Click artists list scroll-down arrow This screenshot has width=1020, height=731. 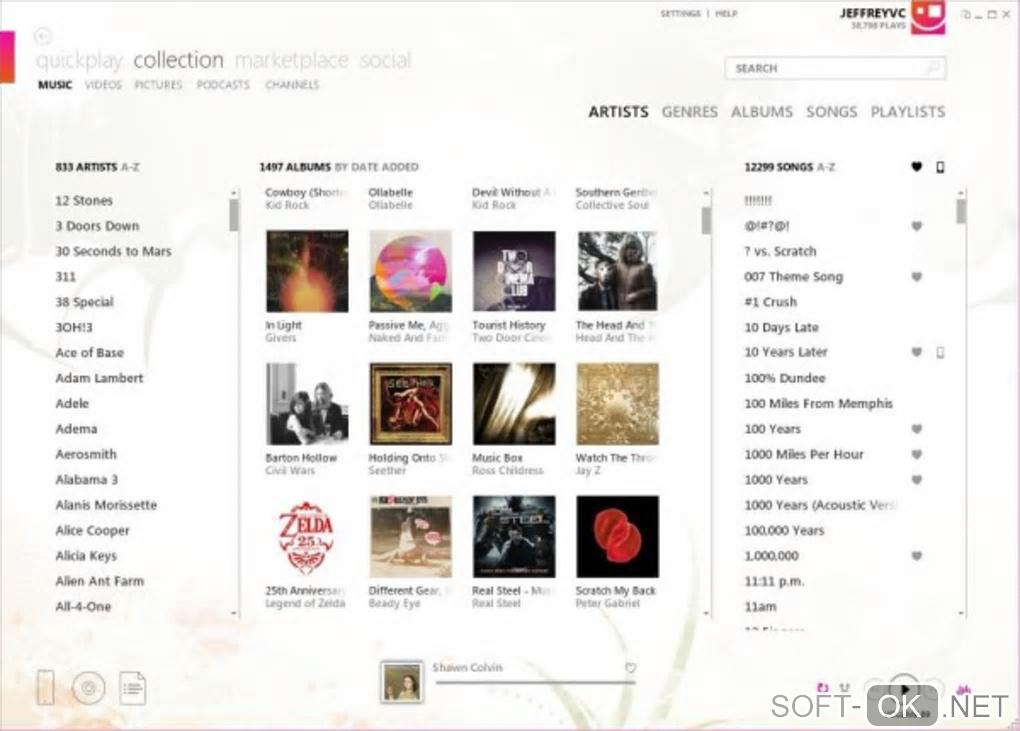[x=234, y=613]
